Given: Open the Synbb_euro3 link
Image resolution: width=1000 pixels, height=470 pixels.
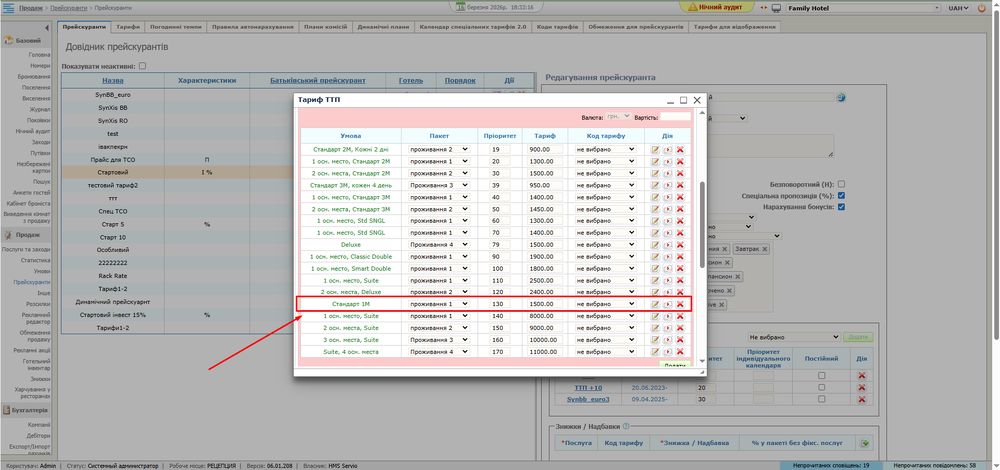Looking at the screenshot, I should click(x=588, y=399).
